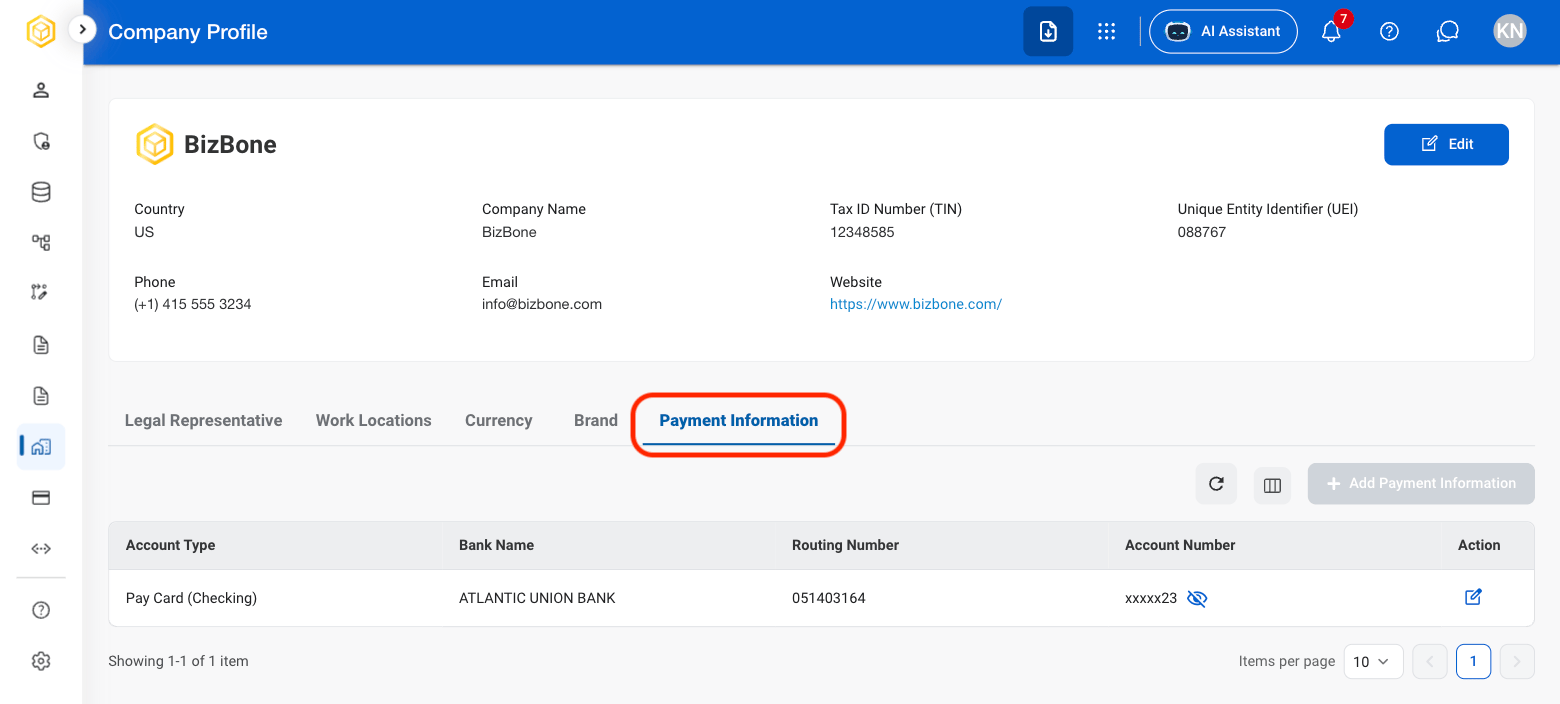This screenshot has height=704, width=1560.
Task: Open the shield security sidebar icon
Action: [x=41, y=141]
